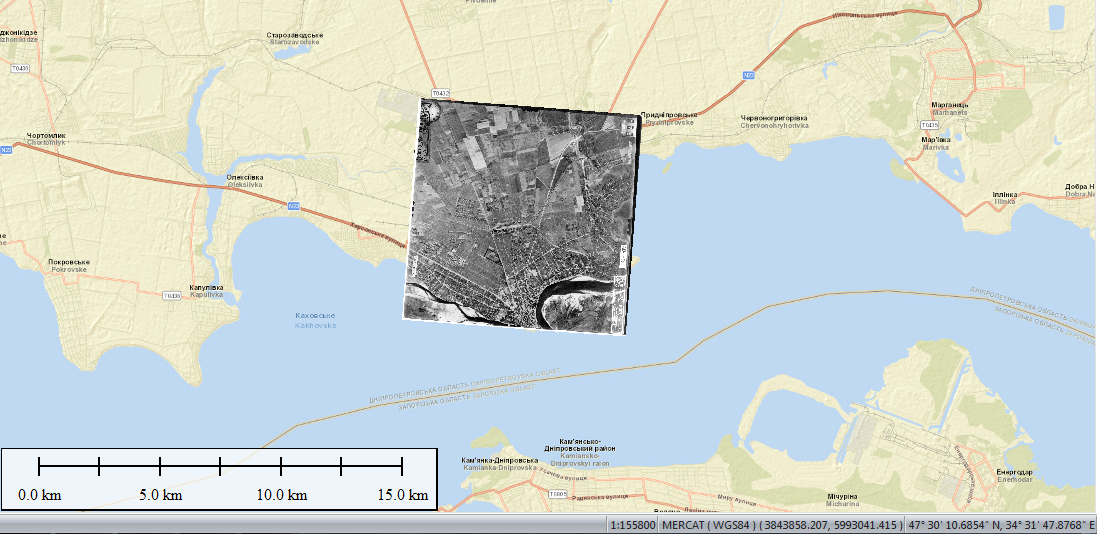Click the Marhanets city label
This screenshot has height=534, width=1097.
[x=944, y=108]
